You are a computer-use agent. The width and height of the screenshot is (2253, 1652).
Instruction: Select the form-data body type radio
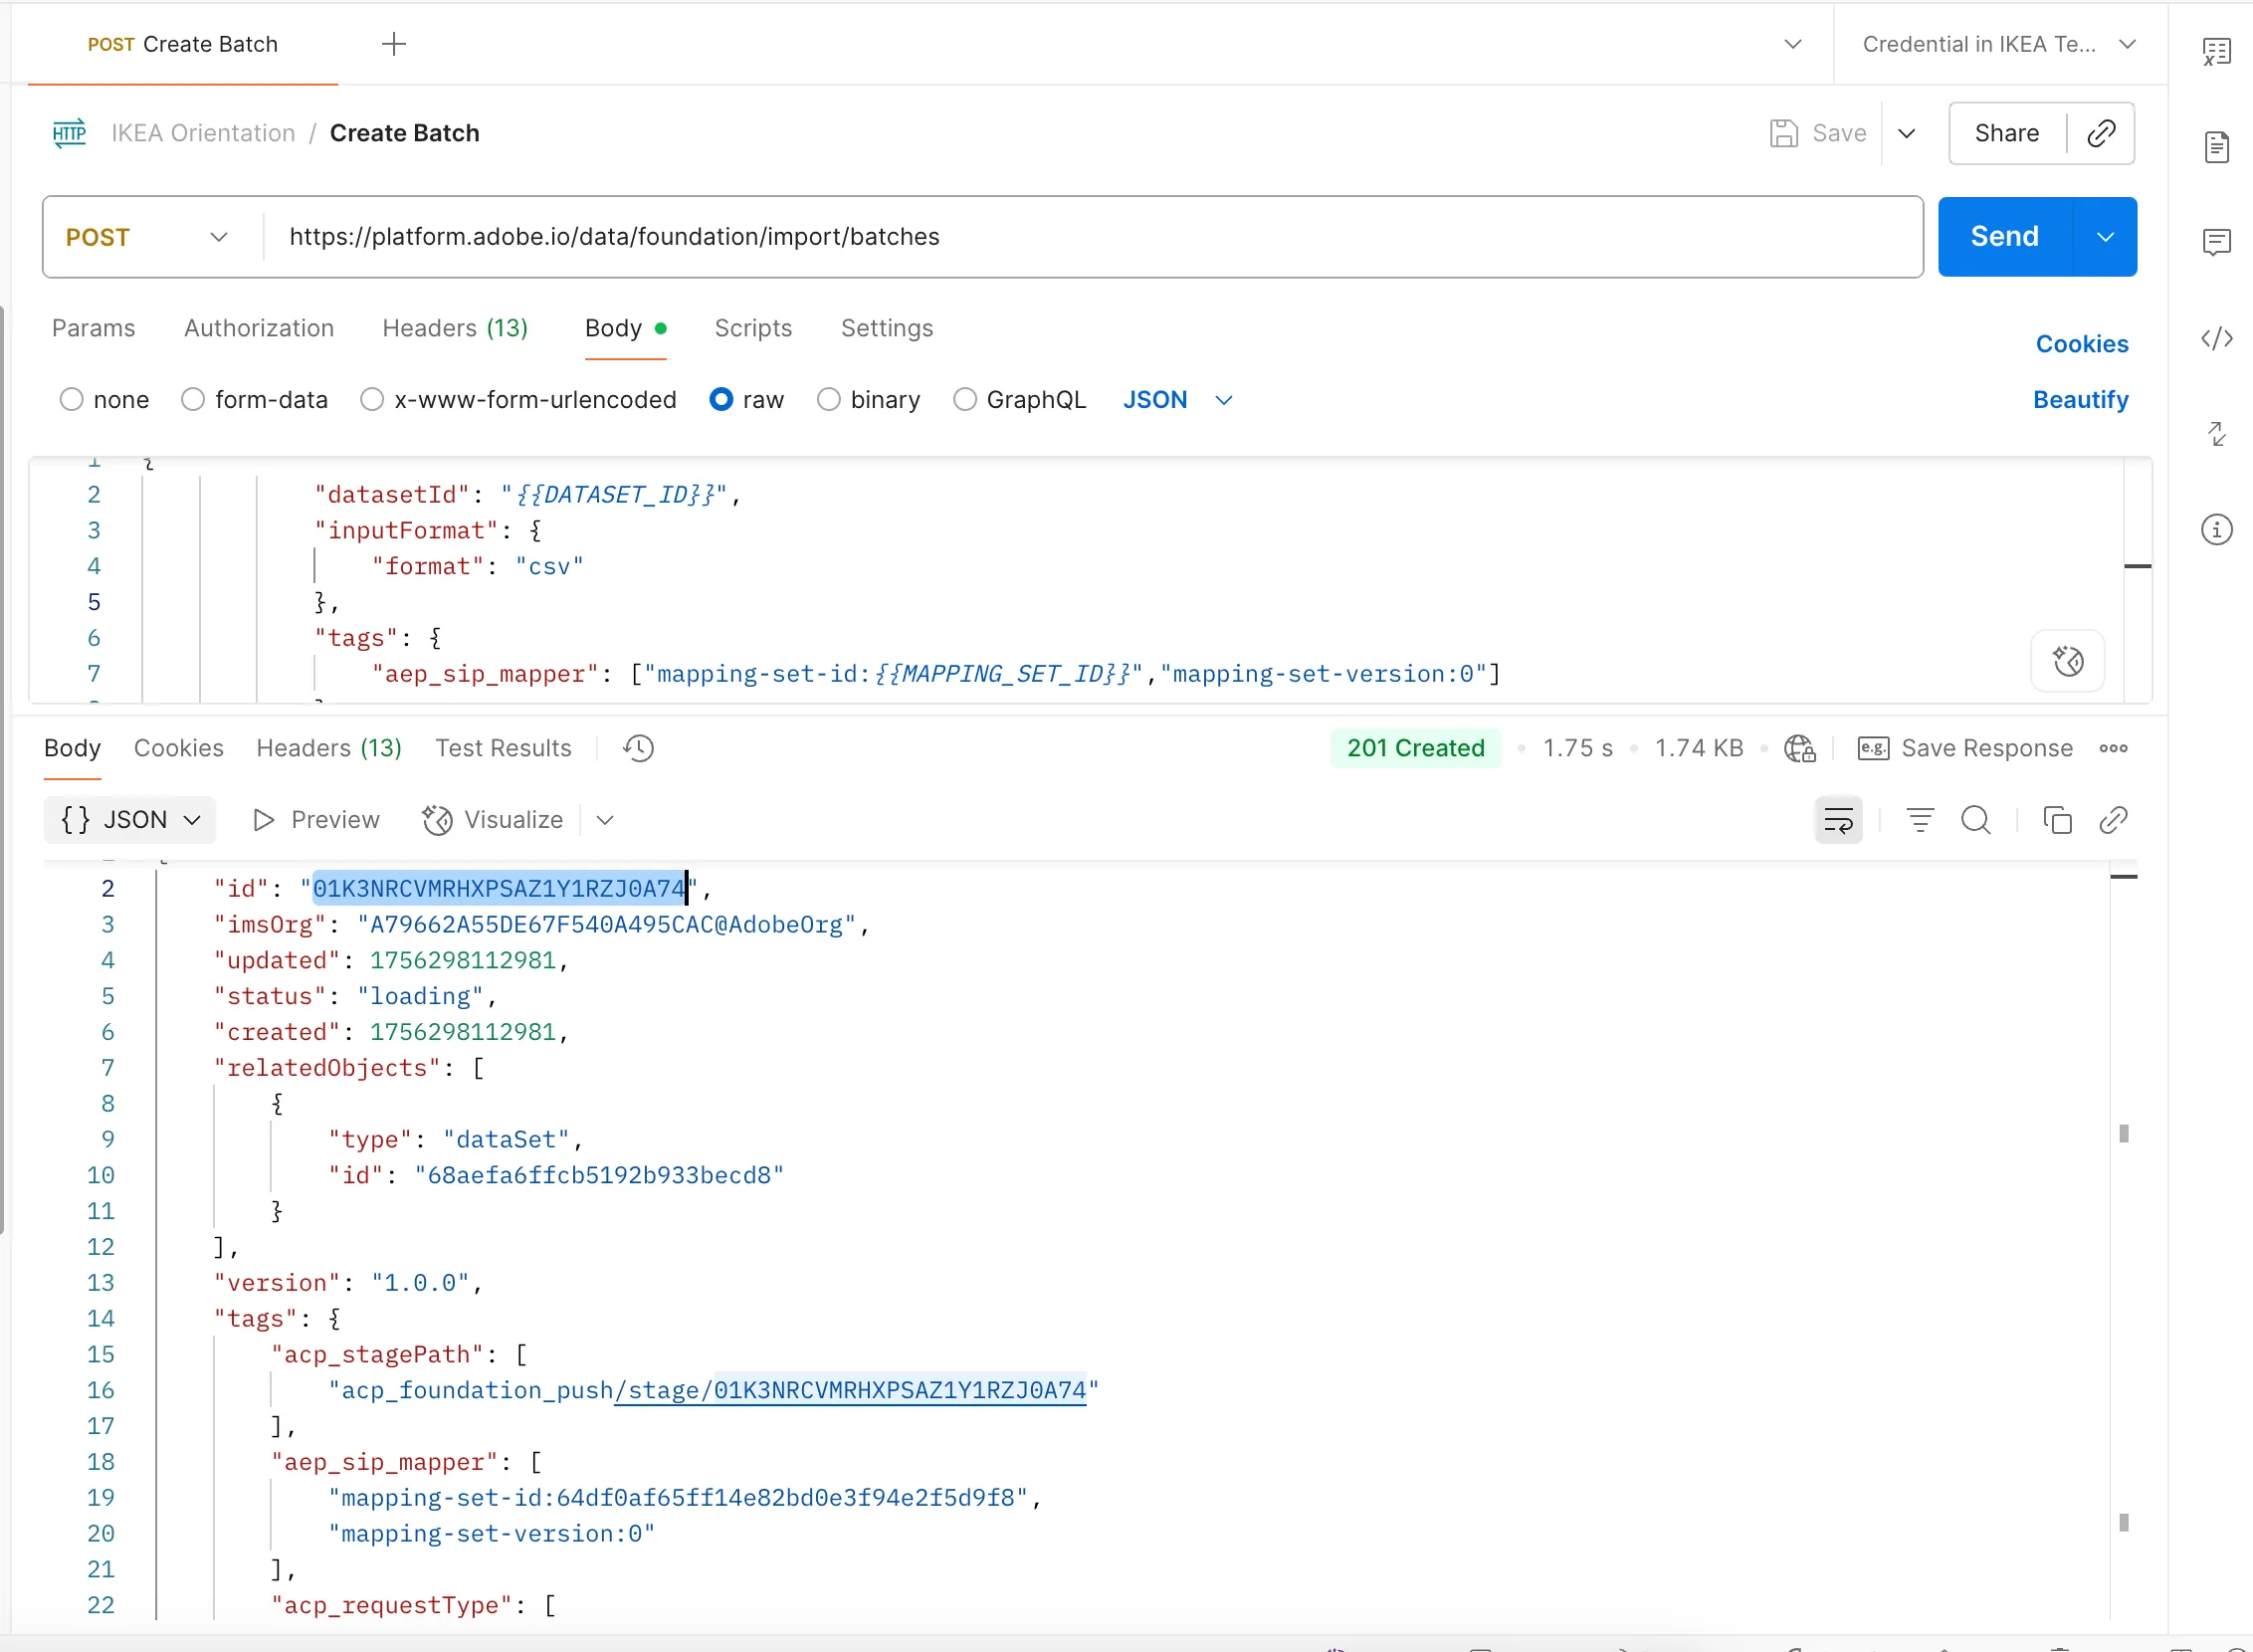coord(193,399)
